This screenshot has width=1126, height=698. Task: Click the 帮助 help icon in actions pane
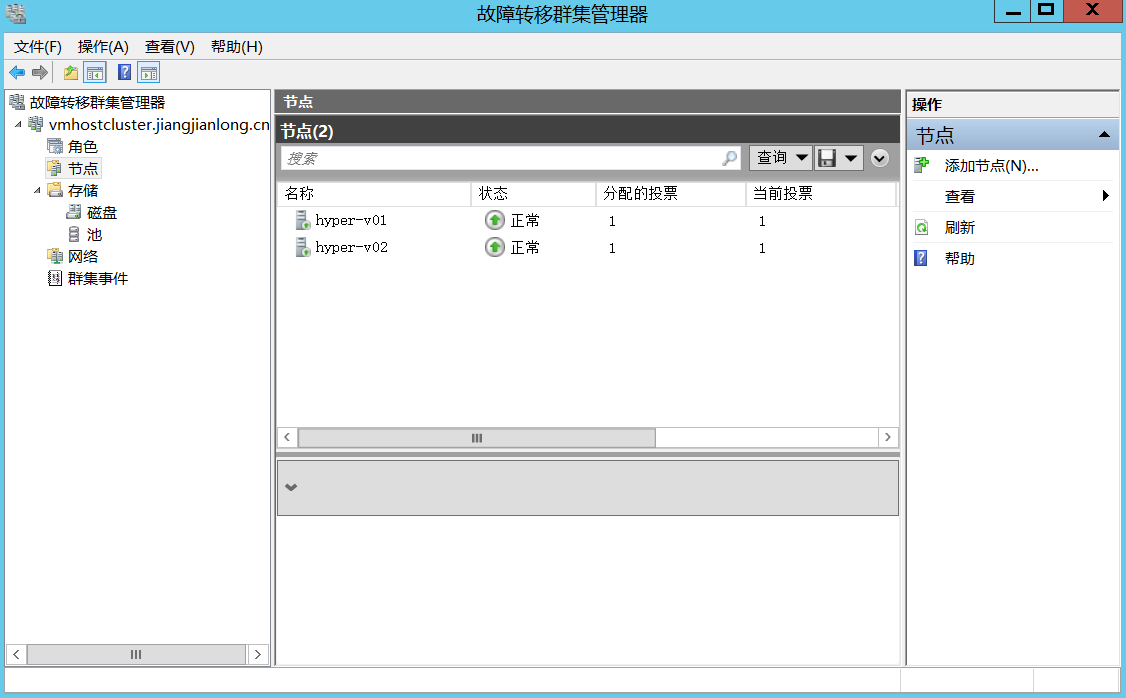point(921,258)
